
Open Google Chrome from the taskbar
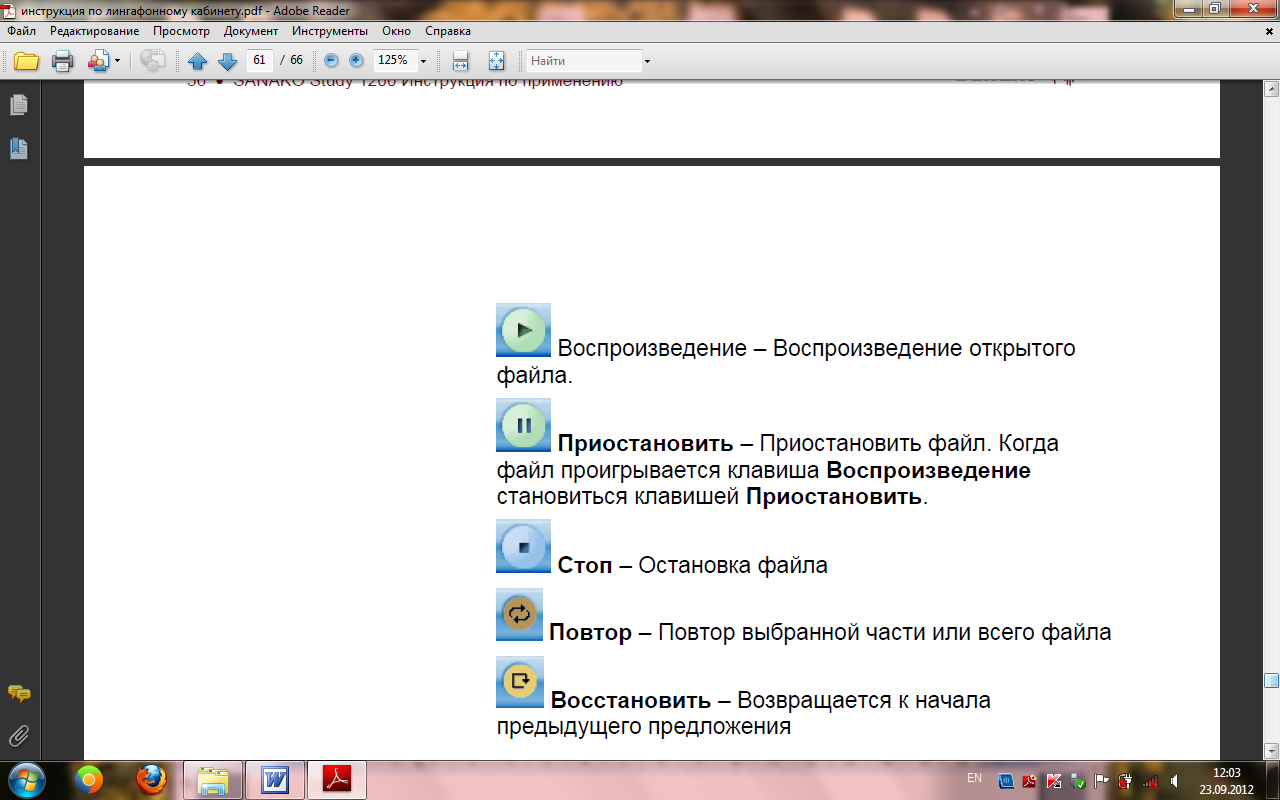tap(89, 779)
